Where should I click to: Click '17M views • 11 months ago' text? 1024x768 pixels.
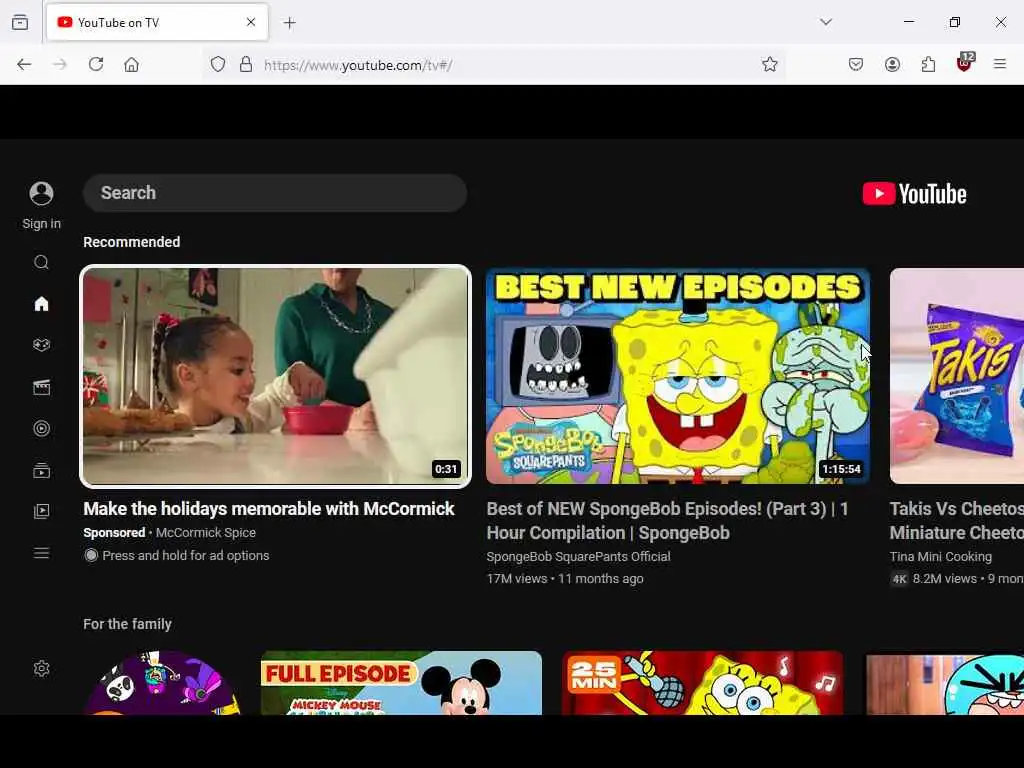pyautogui.click(x=565, y=579)
